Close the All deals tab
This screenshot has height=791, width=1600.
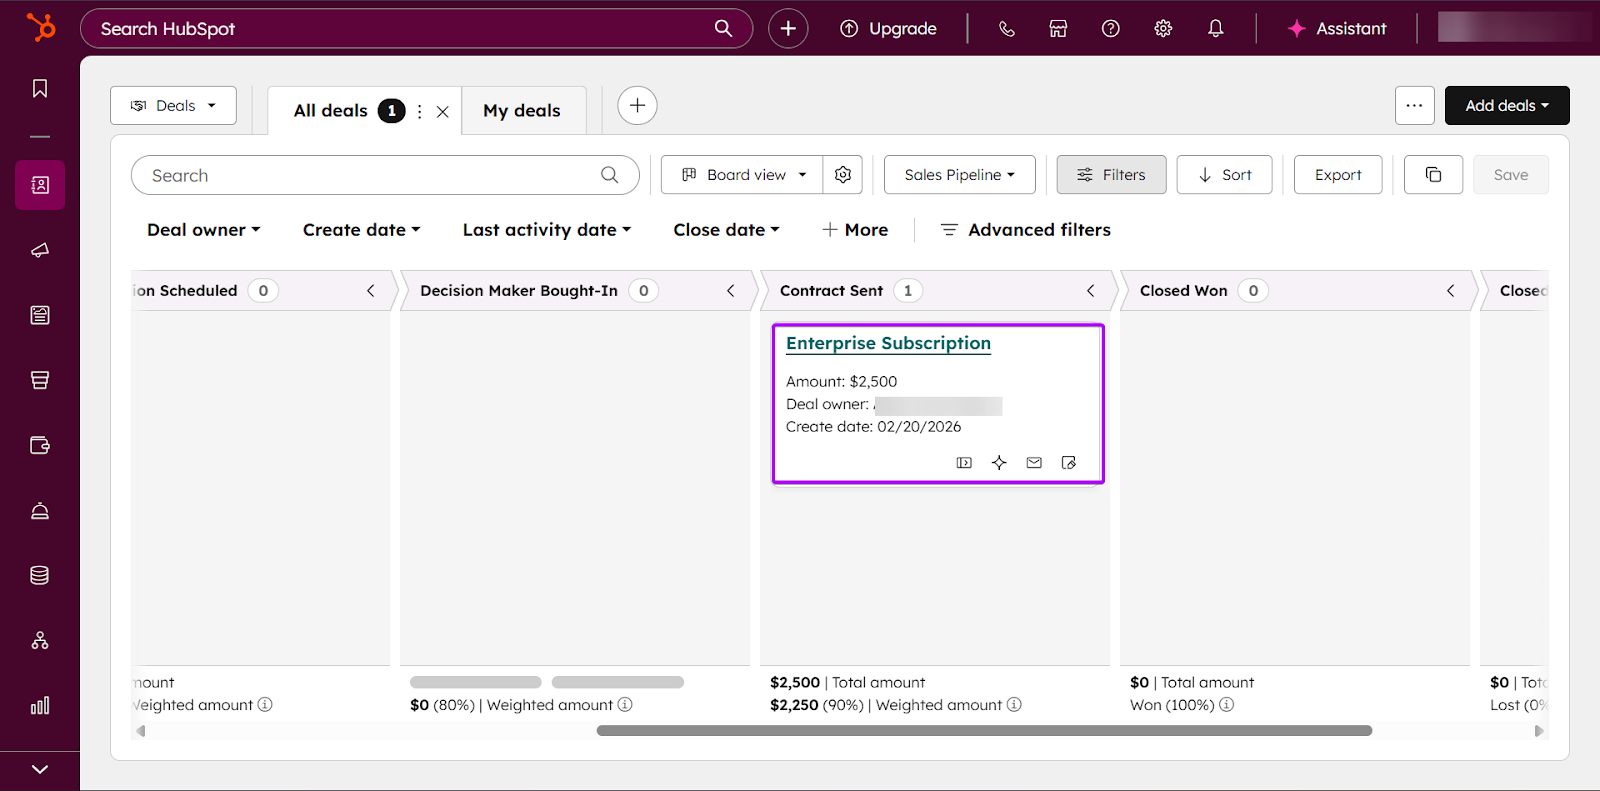pyautogui.click(x=443, y=112)
